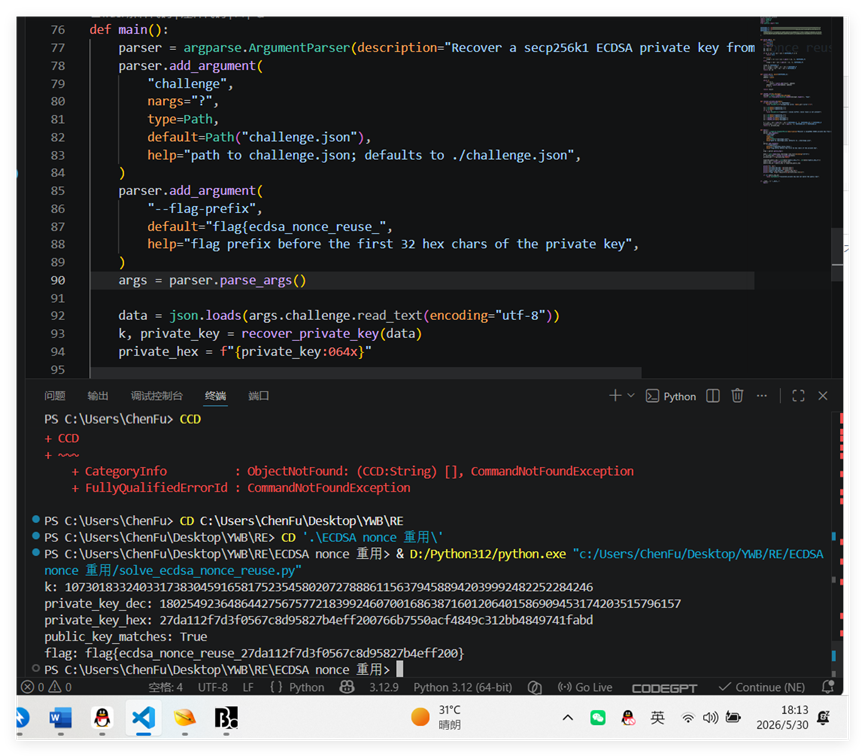Click line number 76 in gutter
The height and width of the screenshot is (756, 865).
(57, 30)
